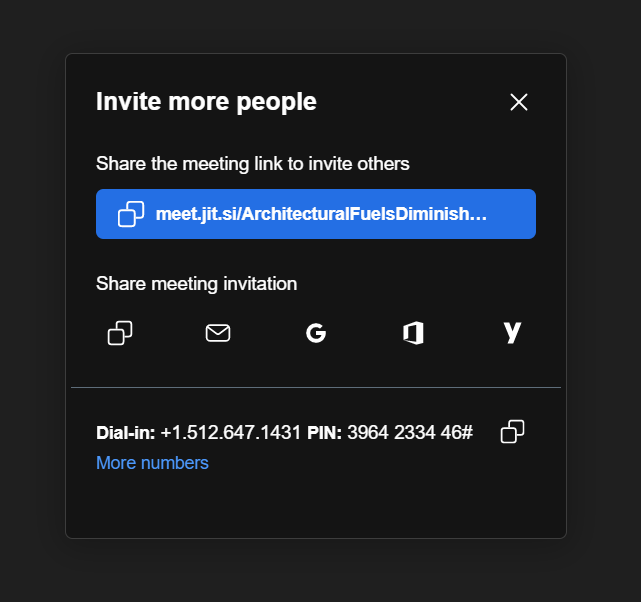Copy the meet.jit.si meeting link
641x602 pixels.
point(316,214)
